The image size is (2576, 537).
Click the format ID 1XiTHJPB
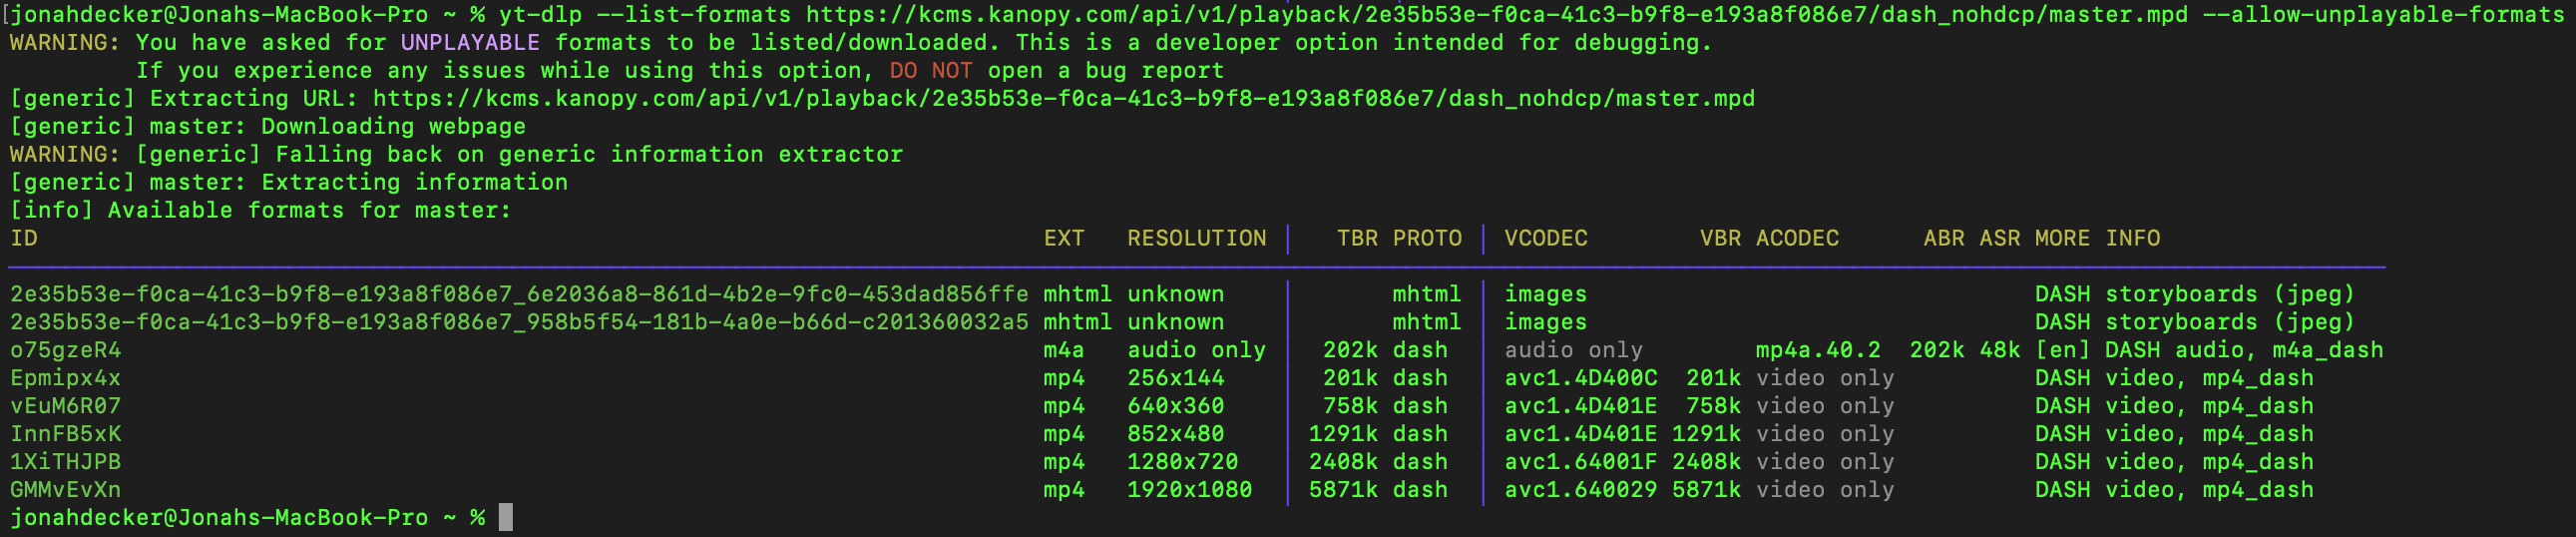click(66, 462)
